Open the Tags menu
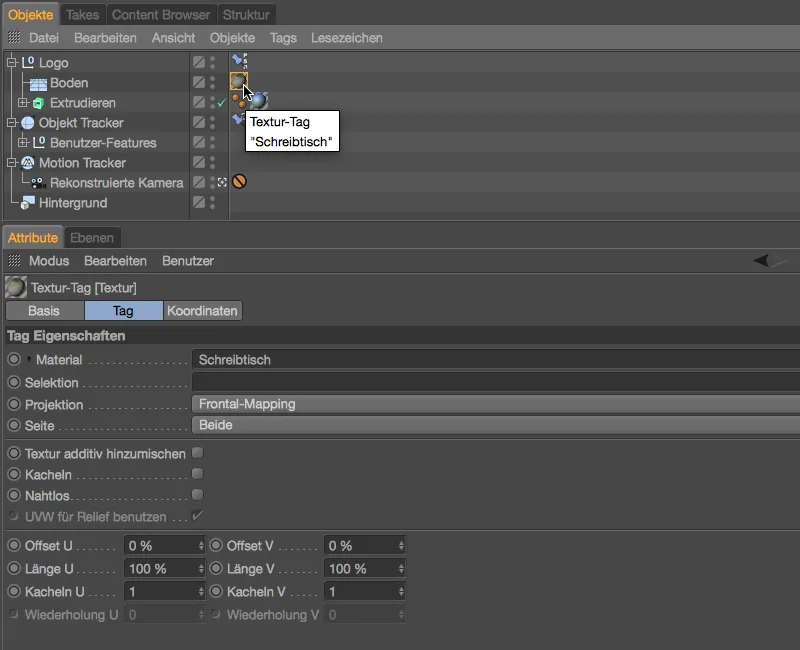Viewport: 800px width, 650px height. [x=283, y=38]
